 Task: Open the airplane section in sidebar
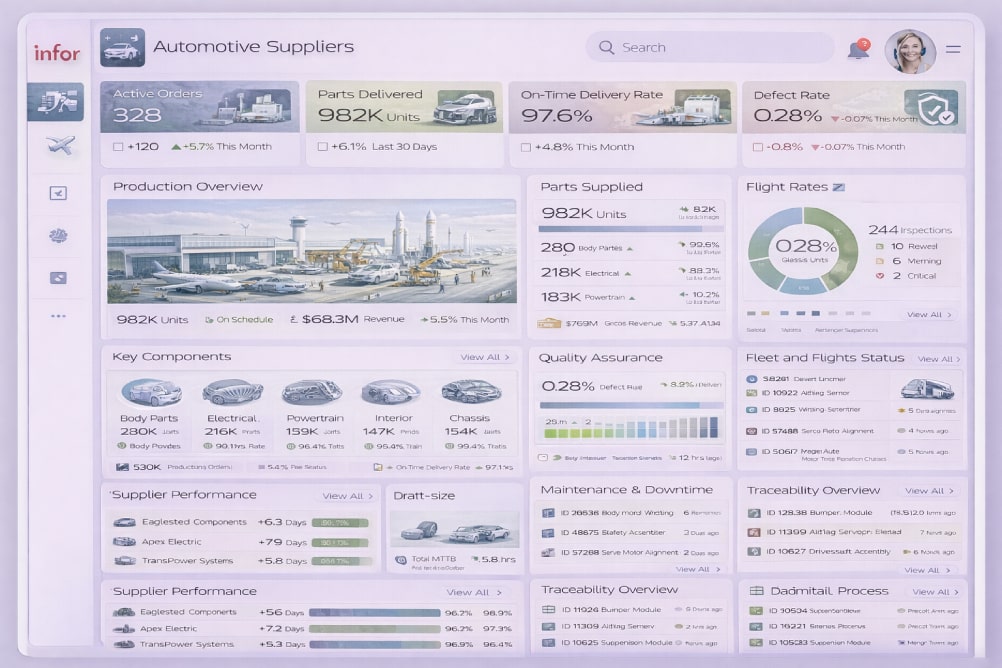59,146
